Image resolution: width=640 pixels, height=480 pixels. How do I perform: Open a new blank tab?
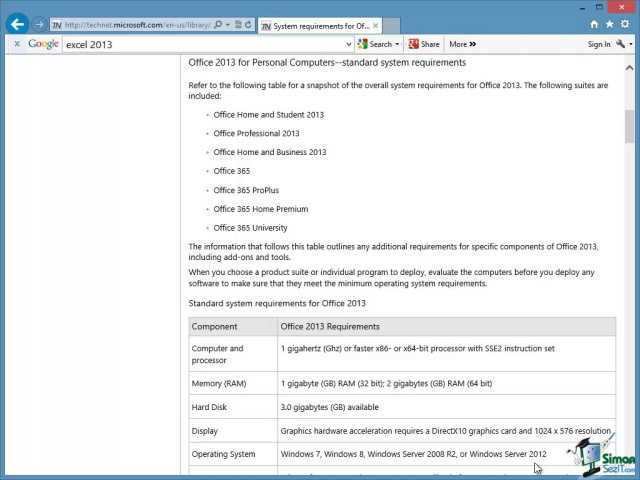coord(391,26)
